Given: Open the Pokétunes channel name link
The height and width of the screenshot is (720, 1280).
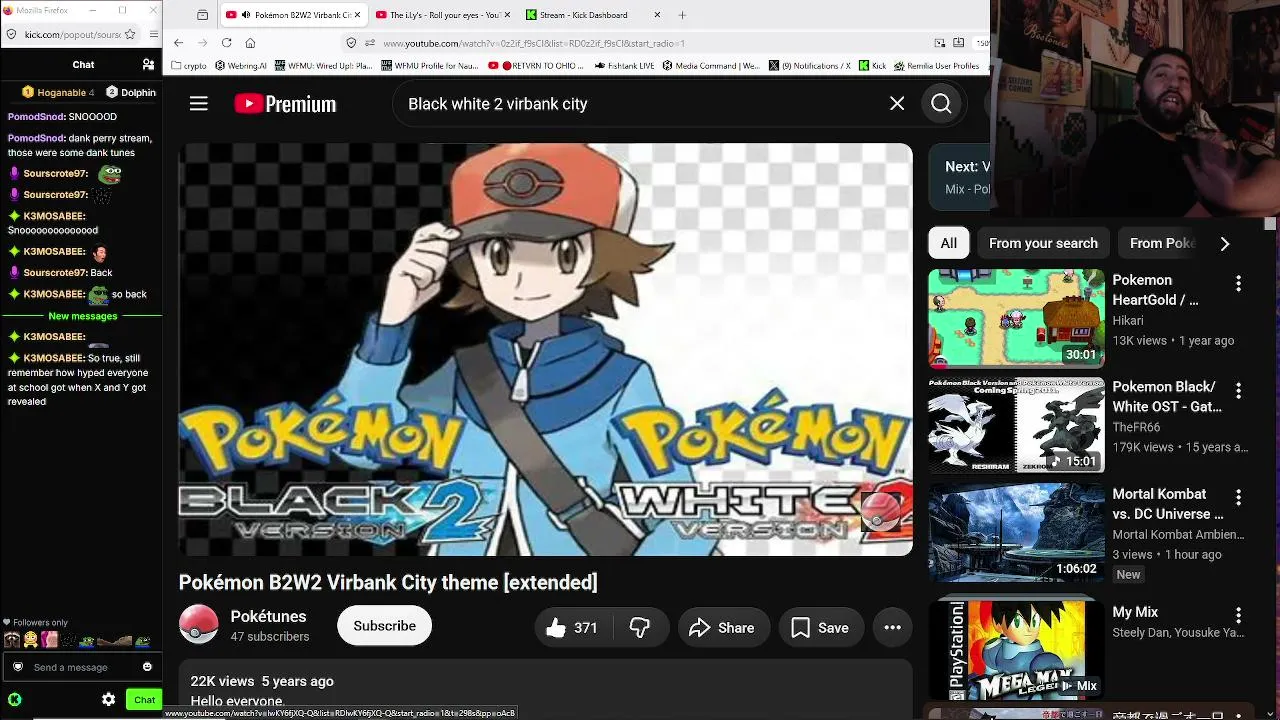Looking at the screenshot, I should click(x=268, y=617).
